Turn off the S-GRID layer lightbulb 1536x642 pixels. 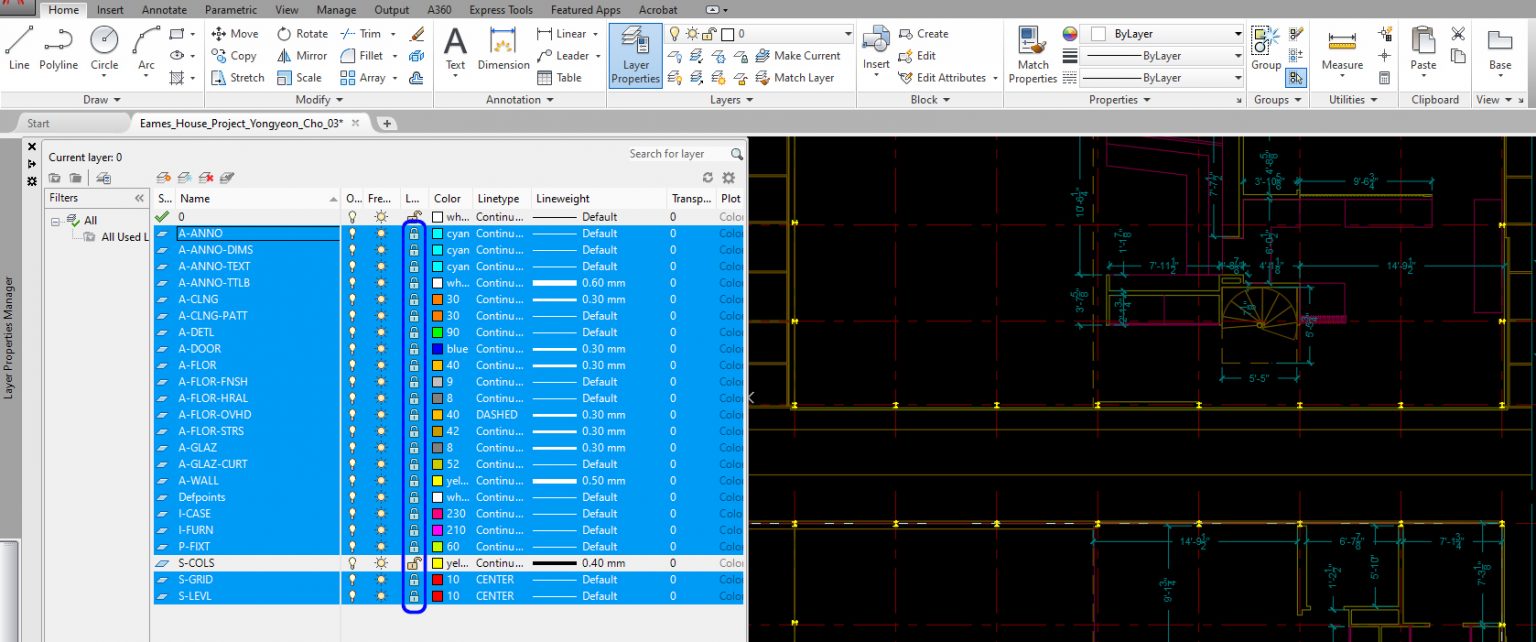click(x=351, y=579)
